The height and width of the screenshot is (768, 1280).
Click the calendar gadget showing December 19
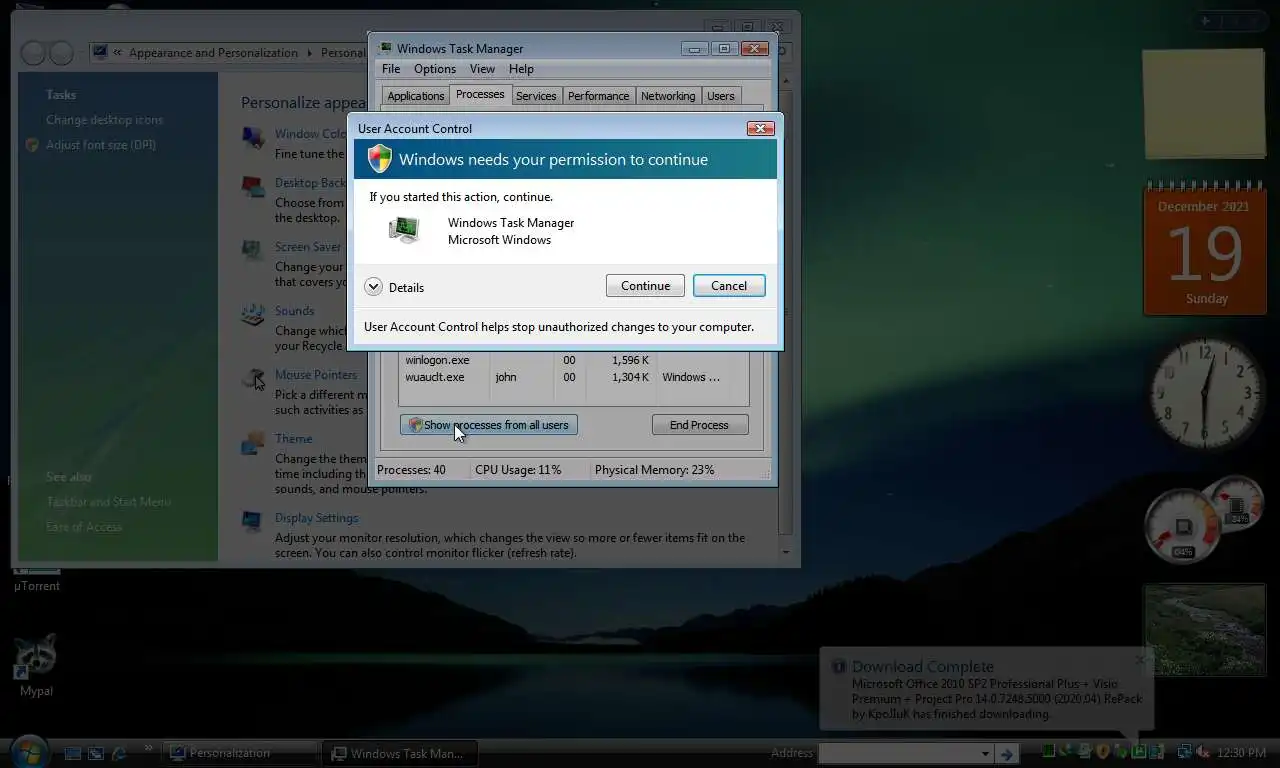[x=1205, y=248]
